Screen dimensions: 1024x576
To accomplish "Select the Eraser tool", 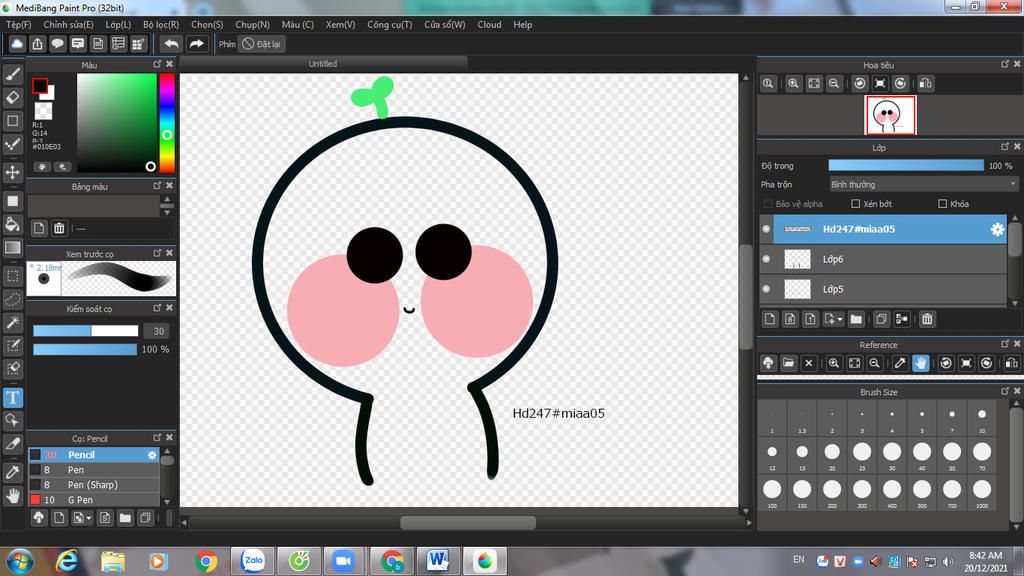I will [x=13, y=97].
